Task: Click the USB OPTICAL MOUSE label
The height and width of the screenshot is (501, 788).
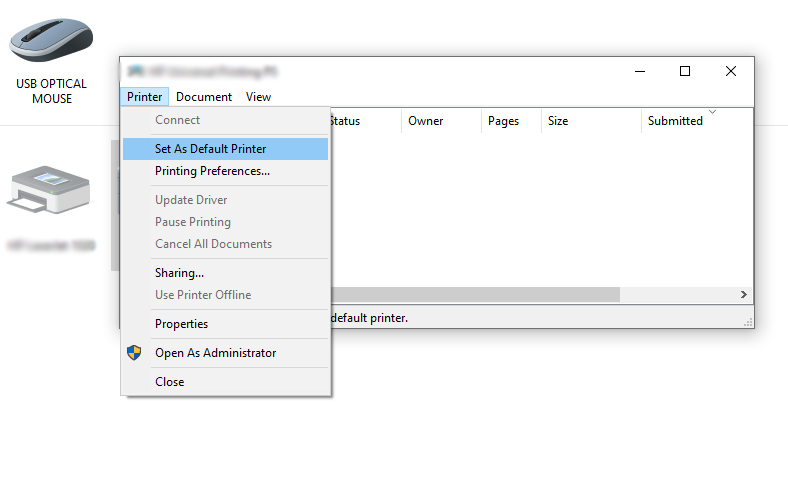Action: 51,91
